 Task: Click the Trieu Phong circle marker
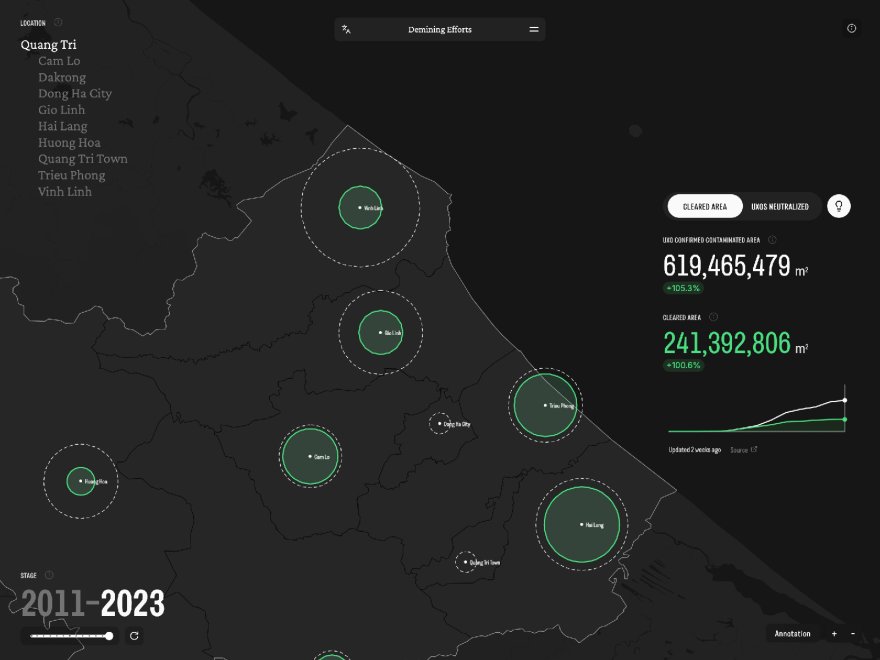coord(546,406)
